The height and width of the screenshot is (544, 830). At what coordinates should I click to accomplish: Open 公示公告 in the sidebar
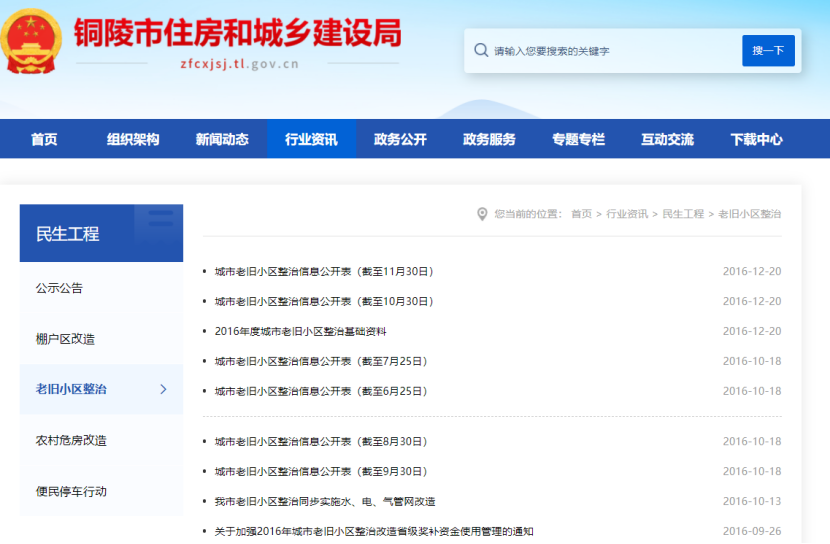(60, 288)
